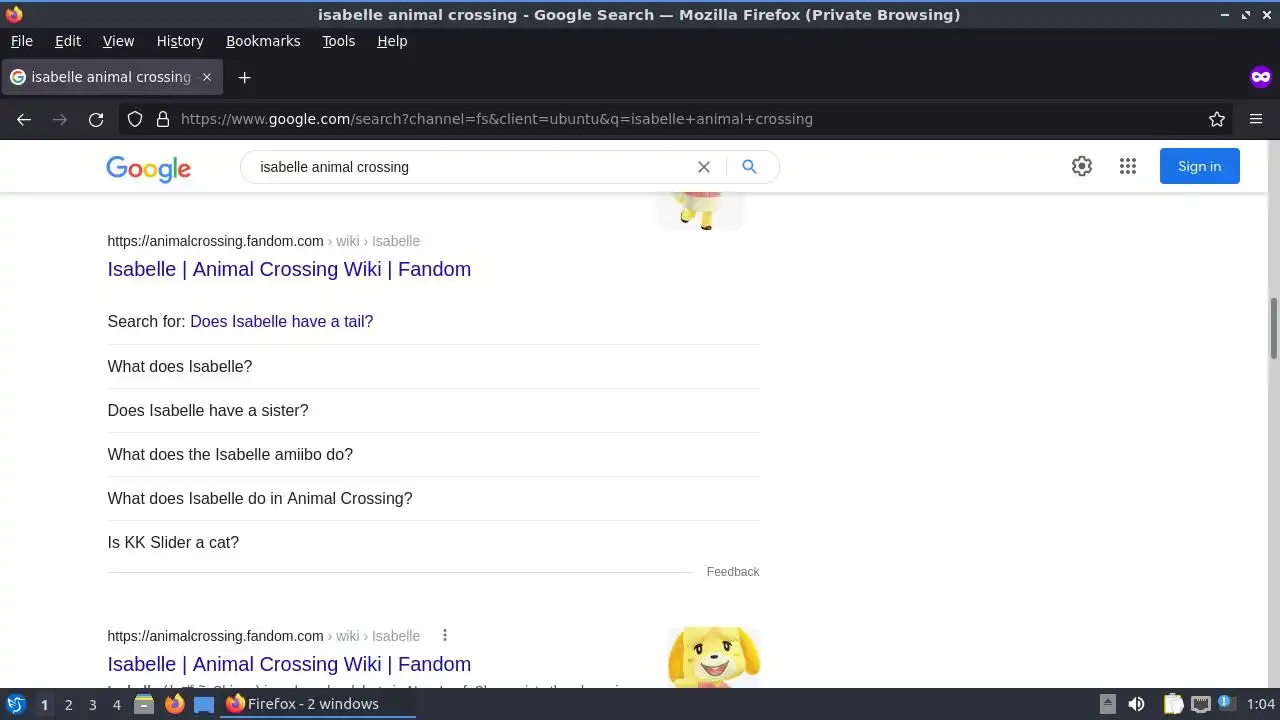Open the clipboard tray icon
The image size is (1280, 720).
(1173, 704)
